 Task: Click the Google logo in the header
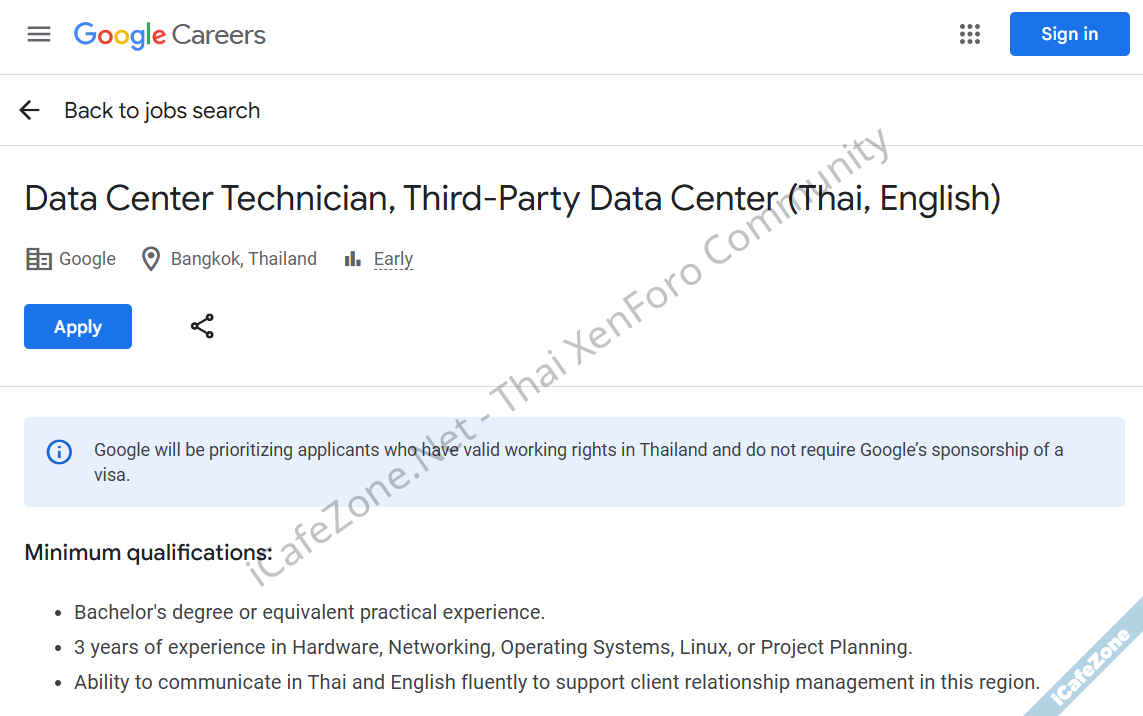point(119,35)
